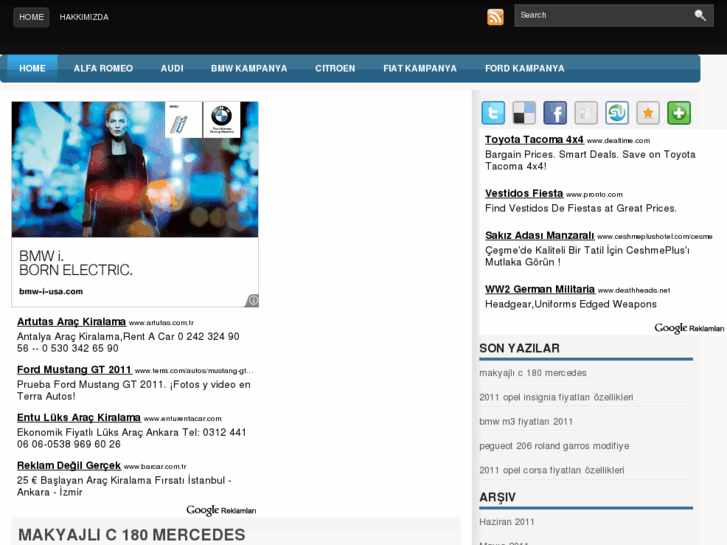
Task: Click the ad info icon on BMW banner
Action: click(253, 300)
